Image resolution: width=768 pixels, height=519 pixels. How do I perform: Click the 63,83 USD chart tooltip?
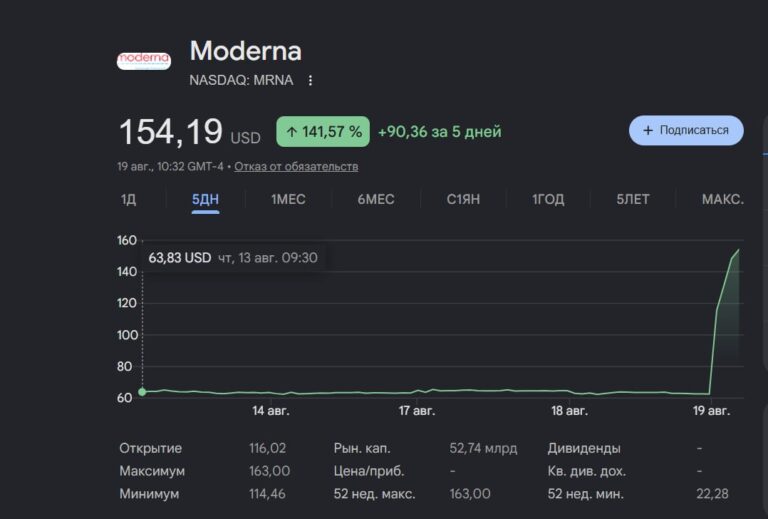(233, 258)
